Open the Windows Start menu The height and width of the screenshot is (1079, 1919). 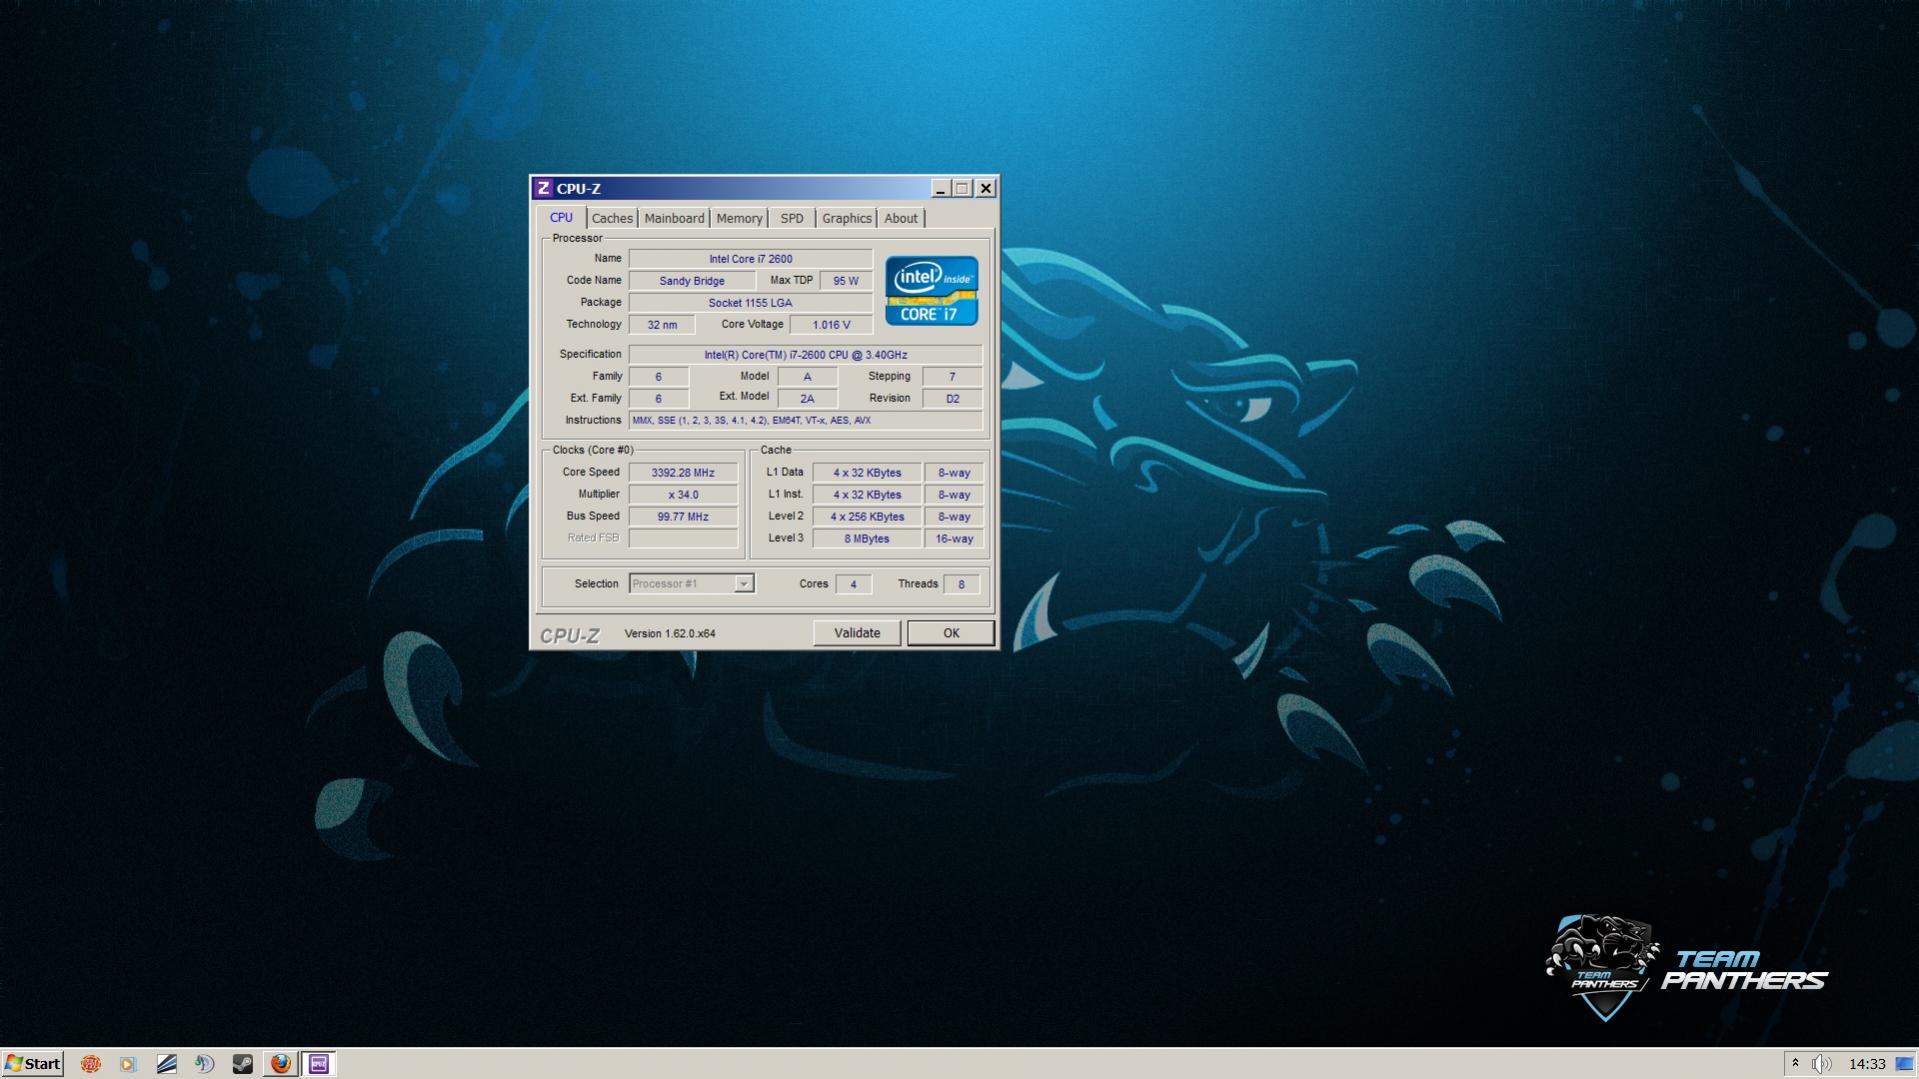point(33,1064)
